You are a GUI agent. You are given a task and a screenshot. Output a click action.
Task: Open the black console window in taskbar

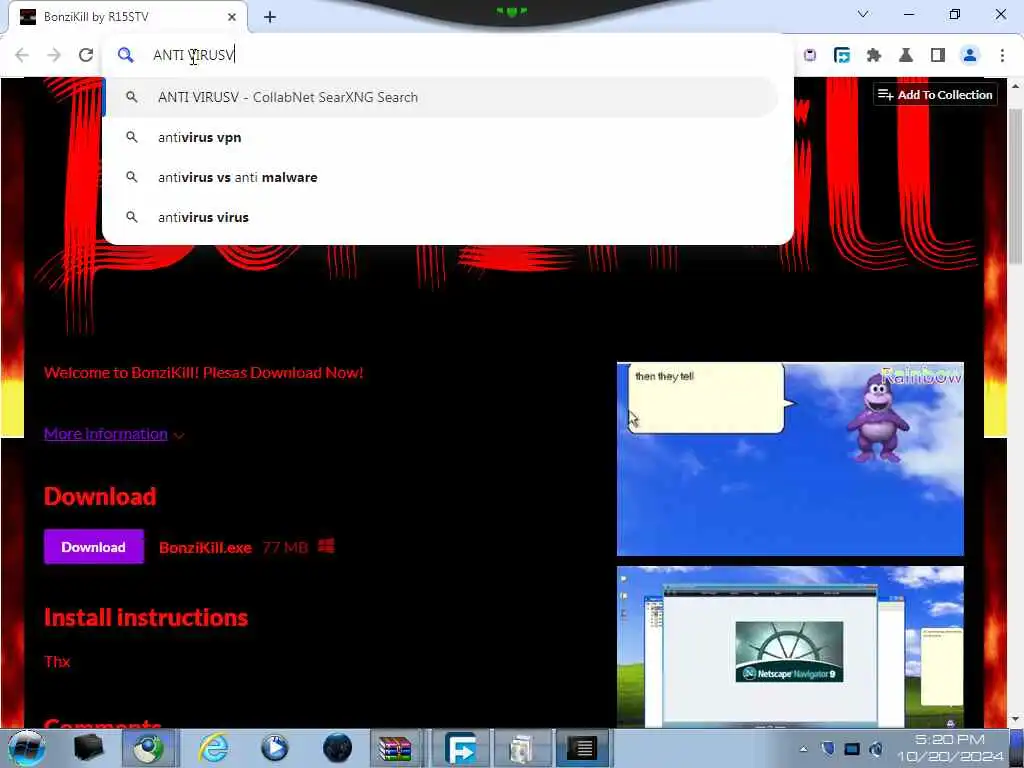click(583, 748)
